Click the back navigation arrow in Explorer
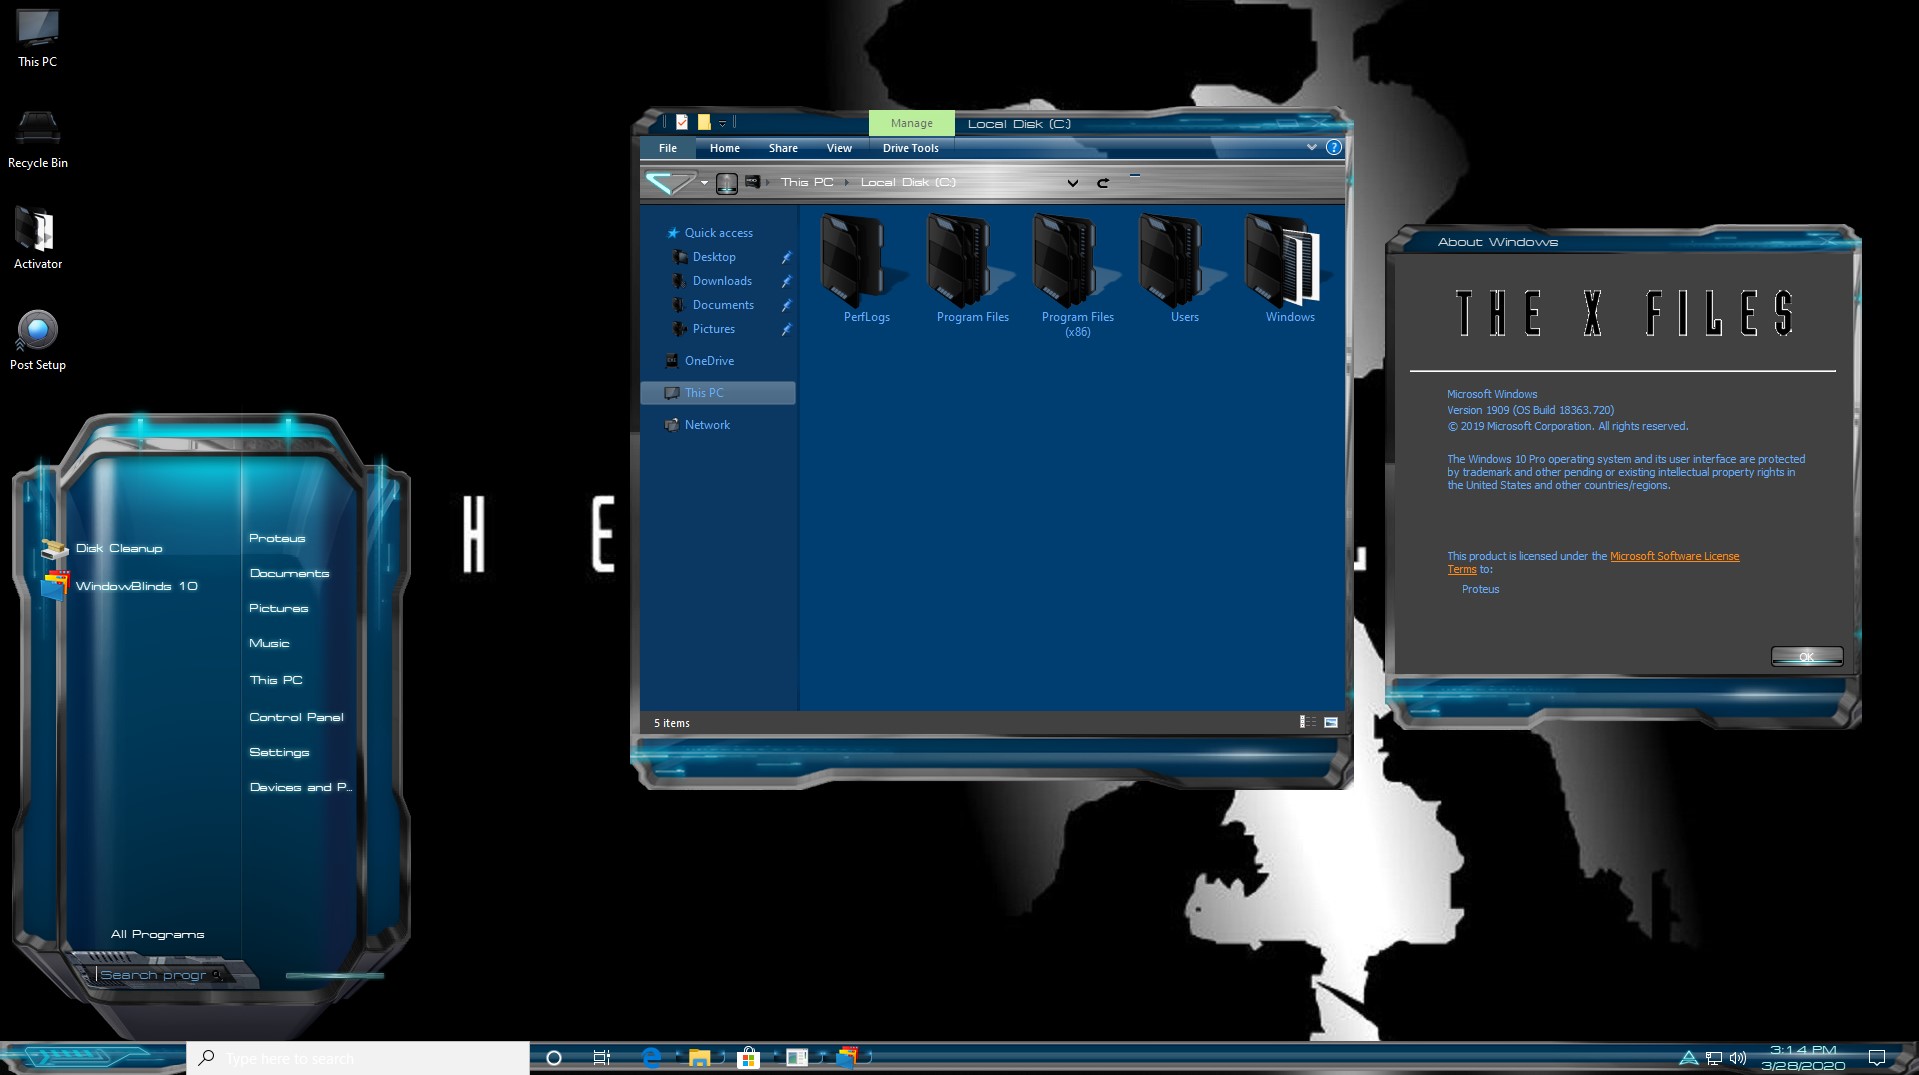 click(x=669, y=182)
